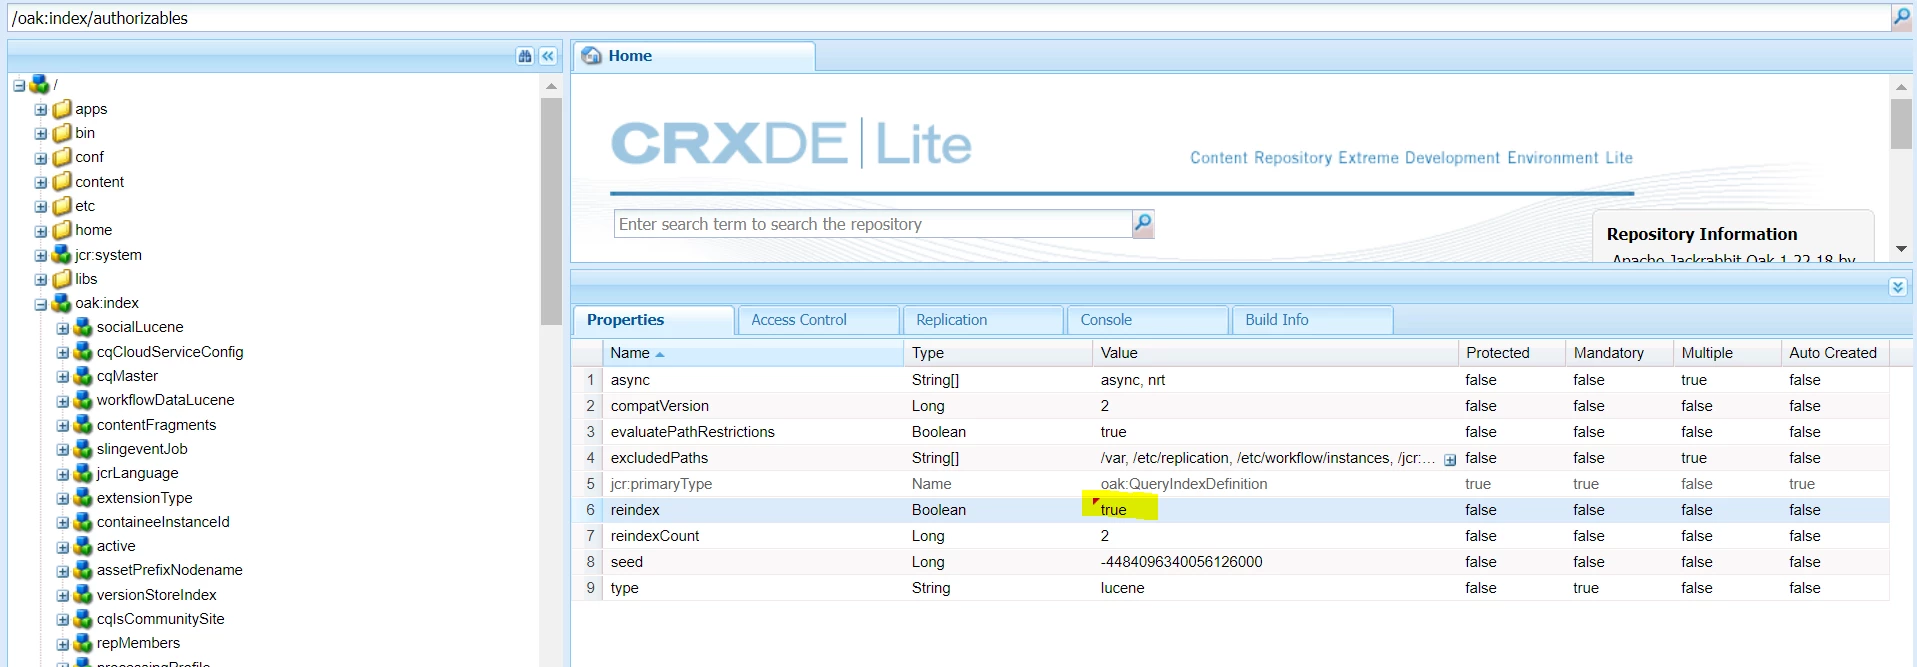
Task: Click the versionStoreIndex node icon
Action: (x=83, y=595)
